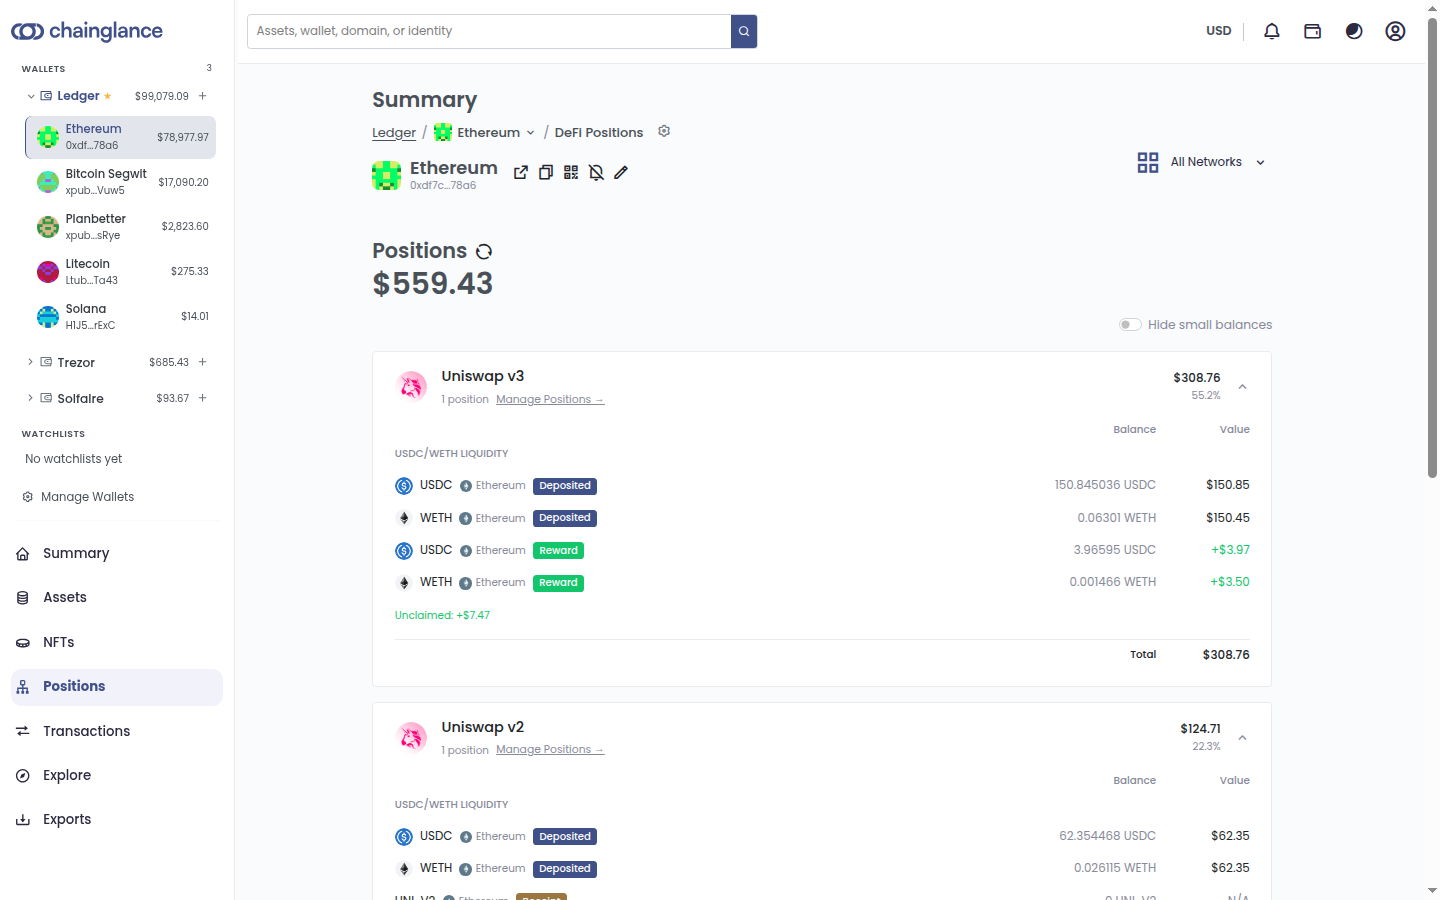
Task: Click DeFi Positions breadcrumb
Action: pos(599,133)
